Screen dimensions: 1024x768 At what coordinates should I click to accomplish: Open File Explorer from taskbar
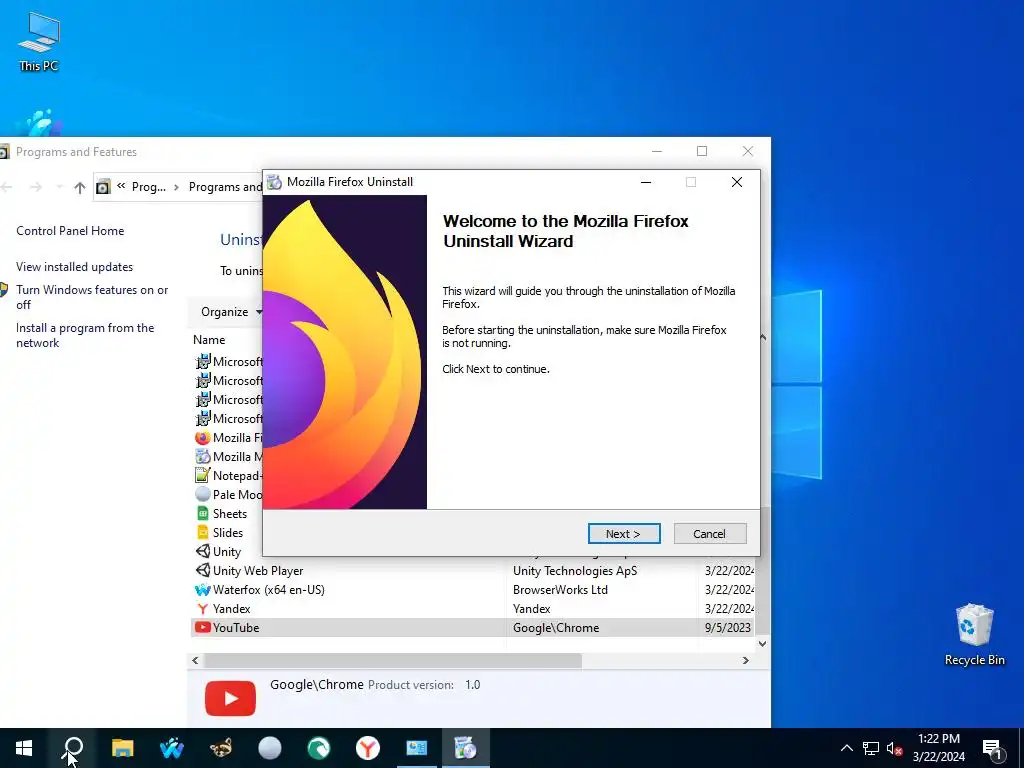coord(122,748)
